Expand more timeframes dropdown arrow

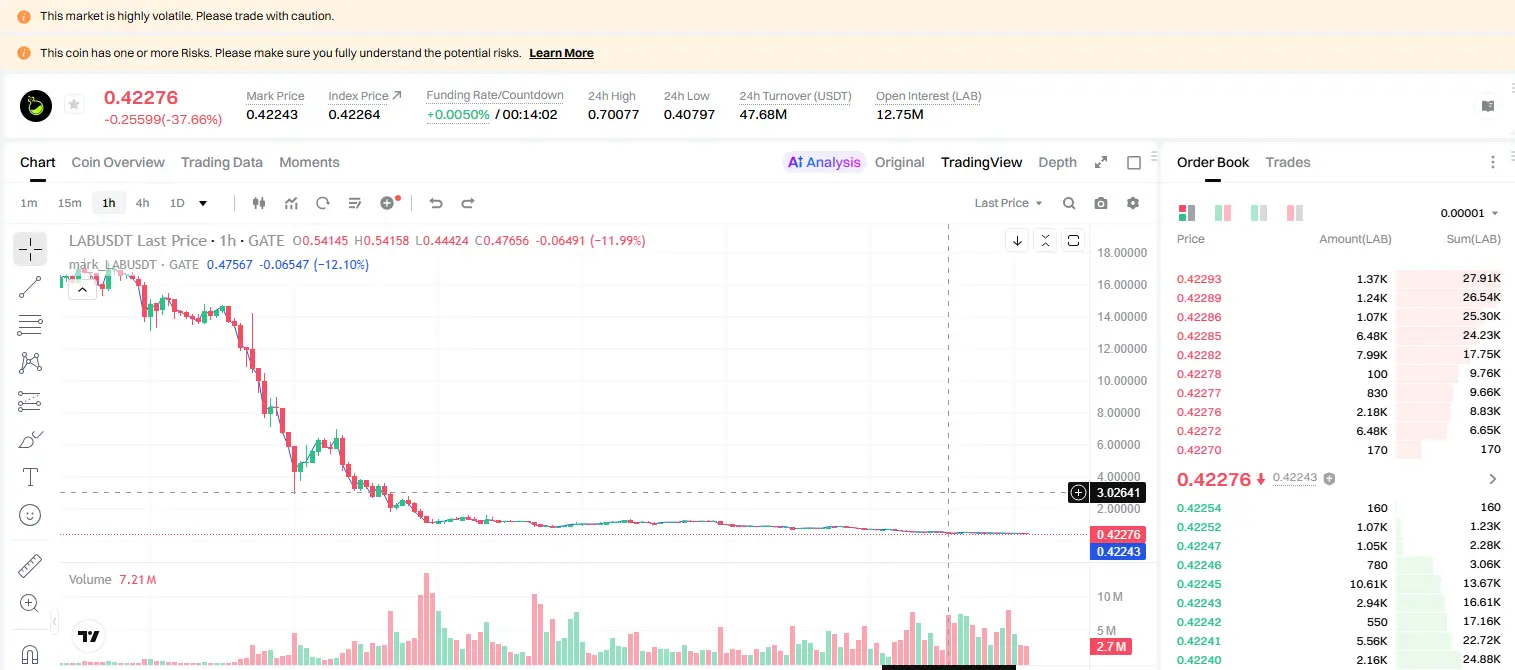(x=203, y=203)
